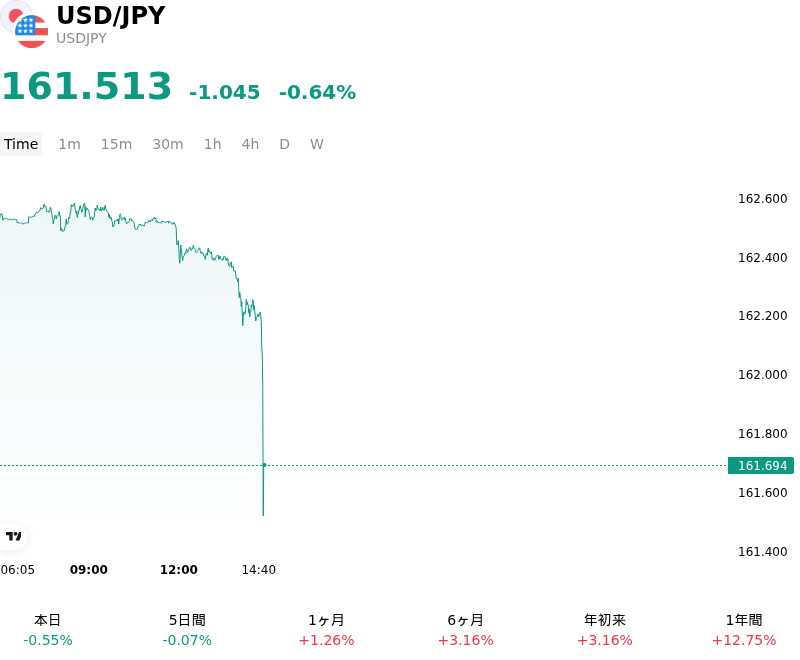Click the USD/JPY title link

coord(111,16)
